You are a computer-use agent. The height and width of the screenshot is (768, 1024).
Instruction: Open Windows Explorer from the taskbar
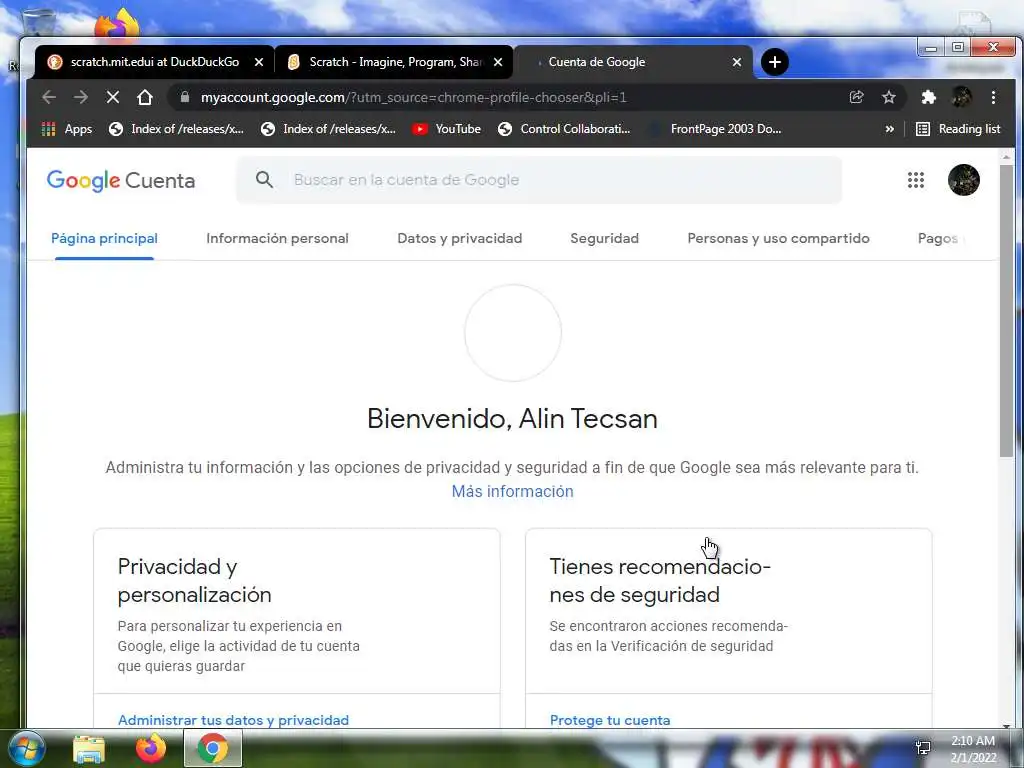[89, 749]
